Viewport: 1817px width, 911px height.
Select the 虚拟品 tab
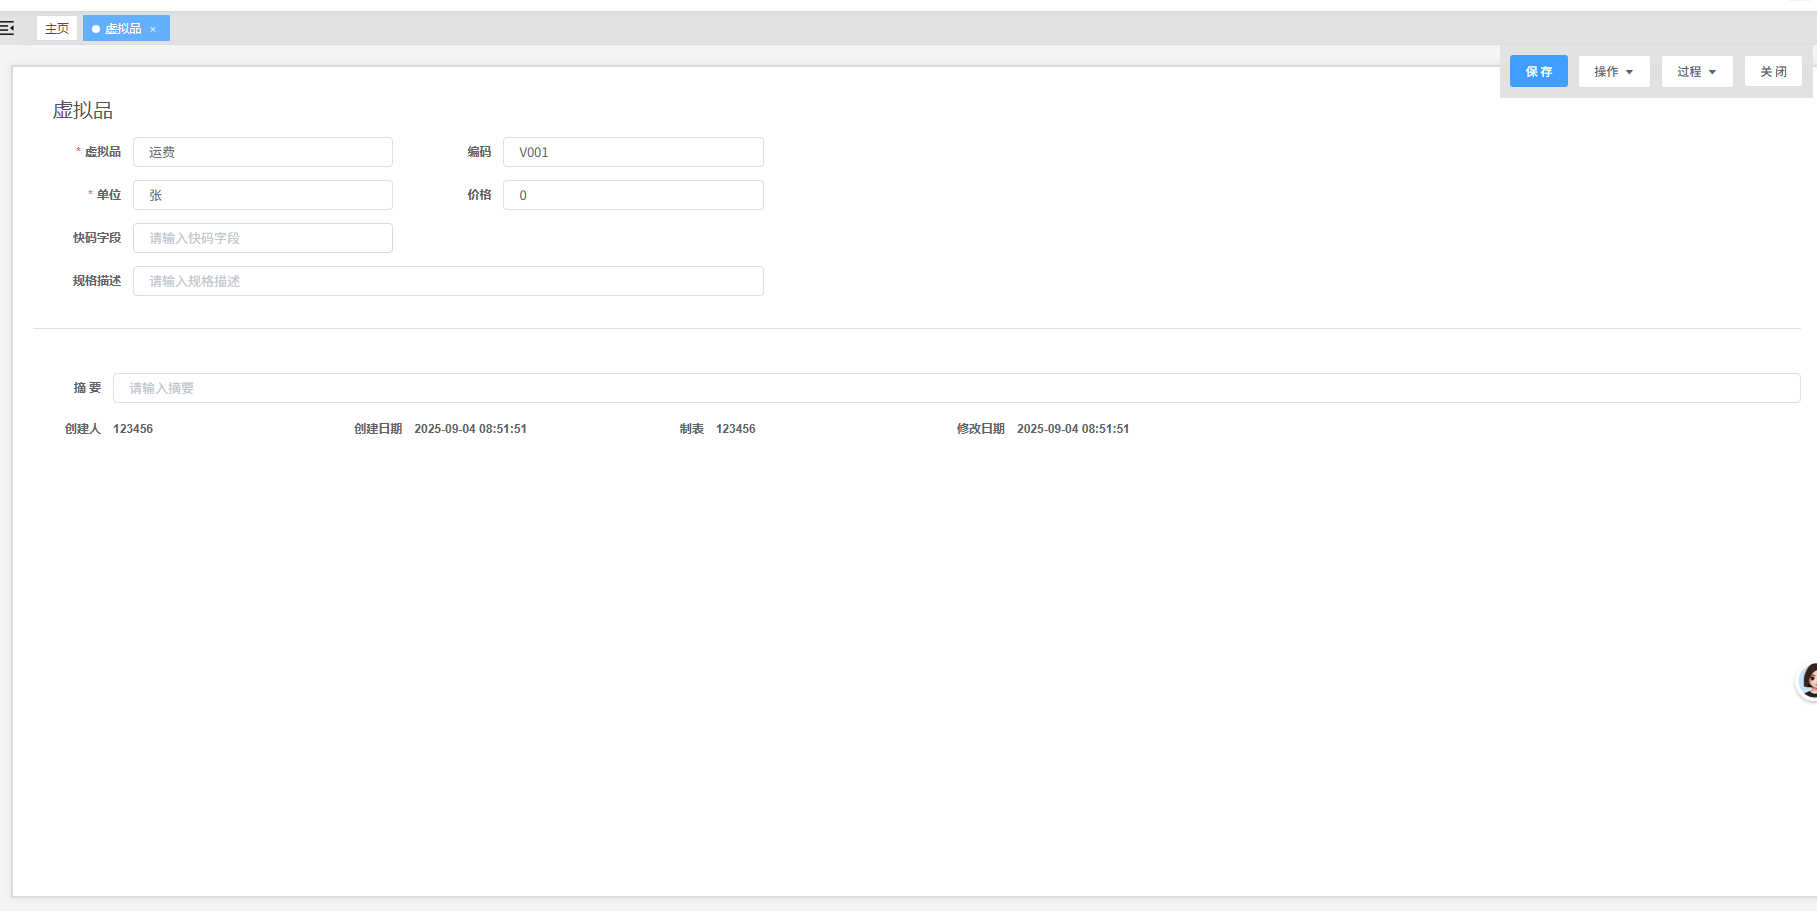[x=122, y=29]
